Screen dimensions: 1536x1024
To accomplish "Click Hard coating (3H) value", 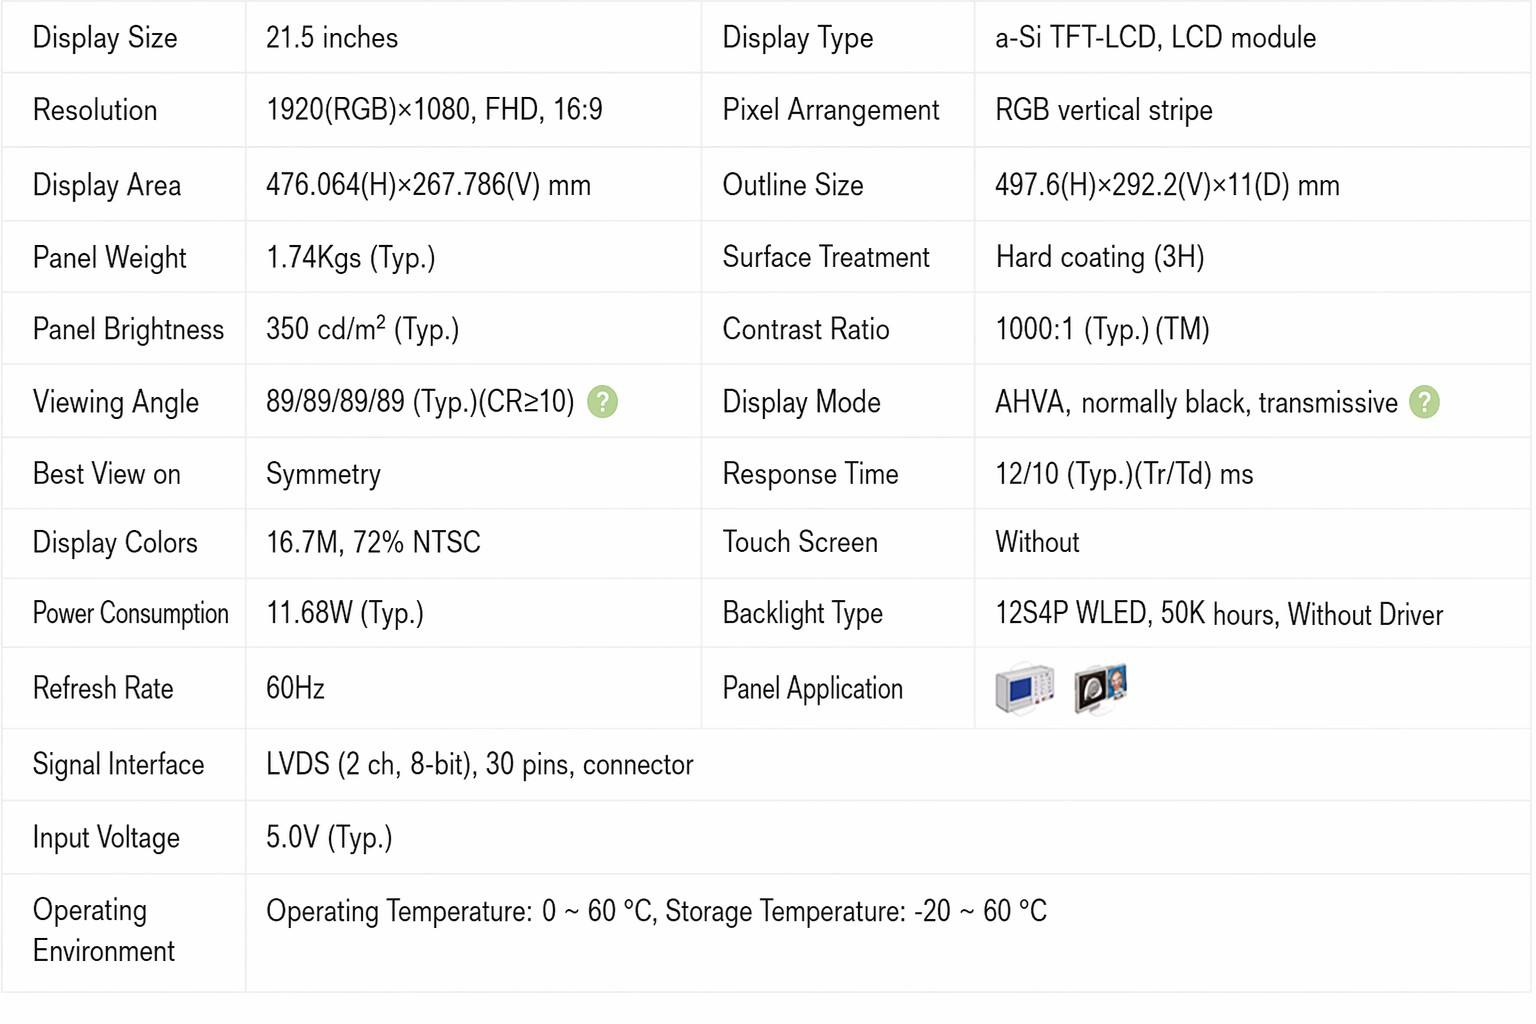I will (x=1100, y=257).
